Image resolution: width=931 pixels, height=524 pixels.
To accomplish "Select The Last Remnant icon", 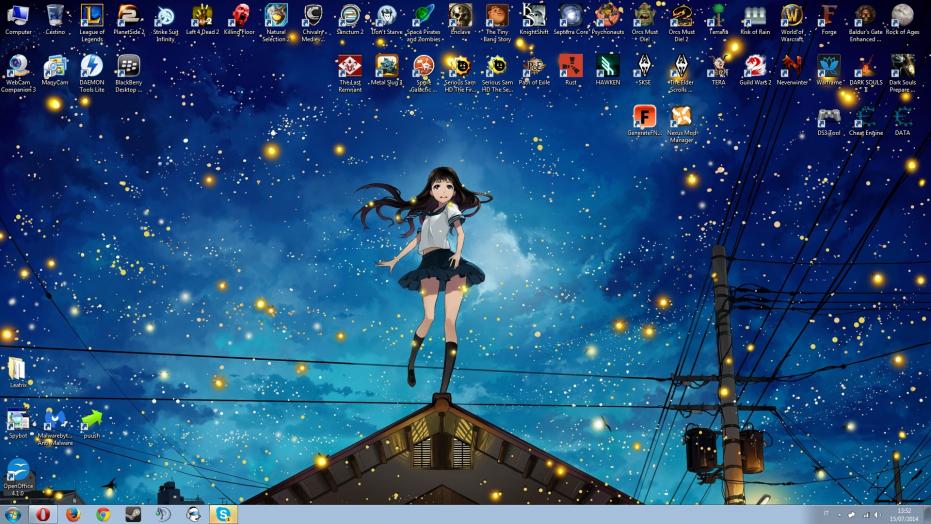I will 350,73.
